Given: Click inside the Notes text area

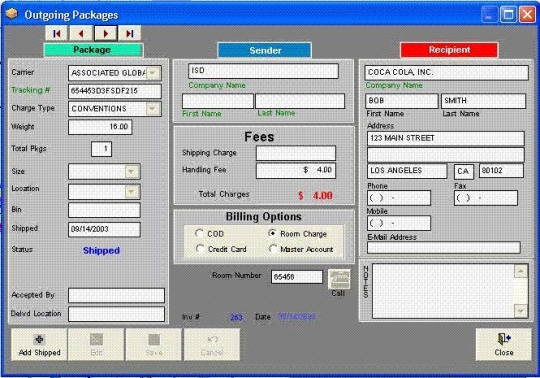Looking at the screenshot, I should tap(443, 291).
